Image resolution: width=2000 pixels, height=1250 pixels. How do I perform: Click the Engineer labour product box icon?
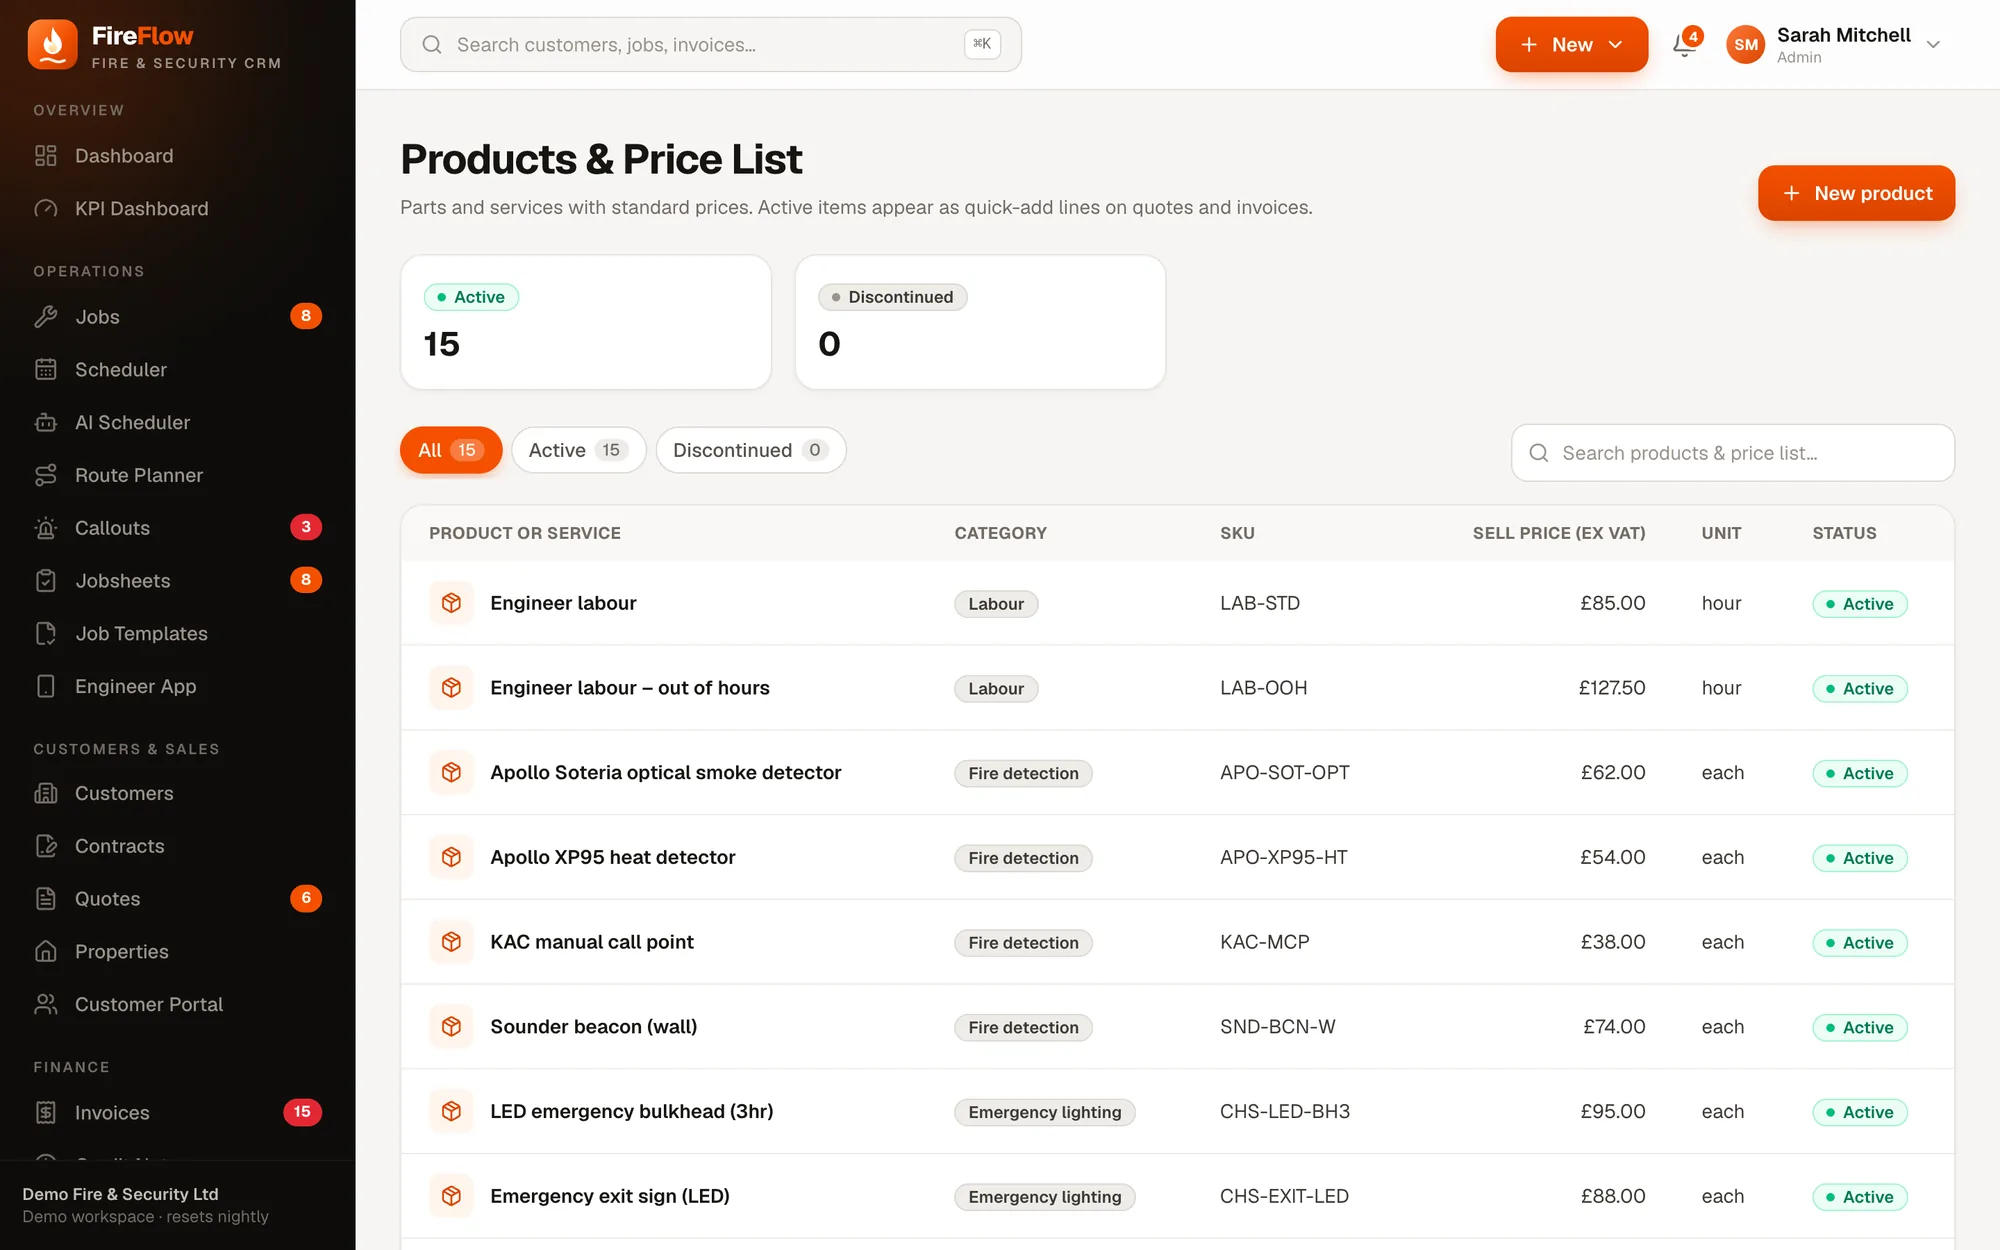(451, 603)
